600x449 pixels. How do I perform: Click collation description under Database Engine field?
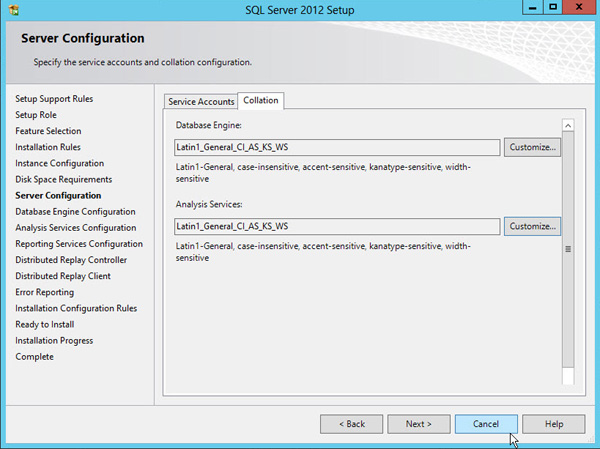pyautogui.click(x=323, y=173)
